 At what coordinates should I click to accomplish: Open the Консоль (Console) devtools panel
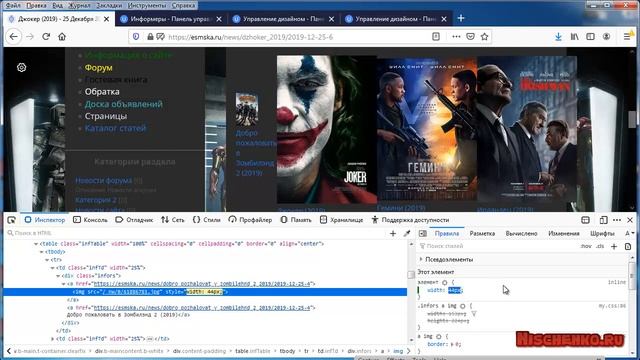point(90,220)
